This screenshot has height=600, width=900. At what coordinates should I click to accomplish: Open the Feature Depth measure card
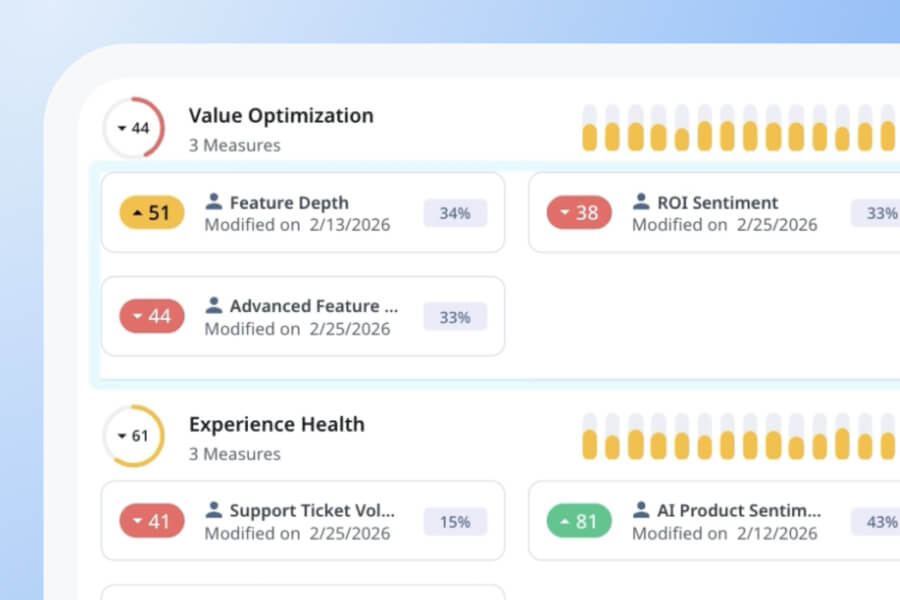tap(303, 212)
